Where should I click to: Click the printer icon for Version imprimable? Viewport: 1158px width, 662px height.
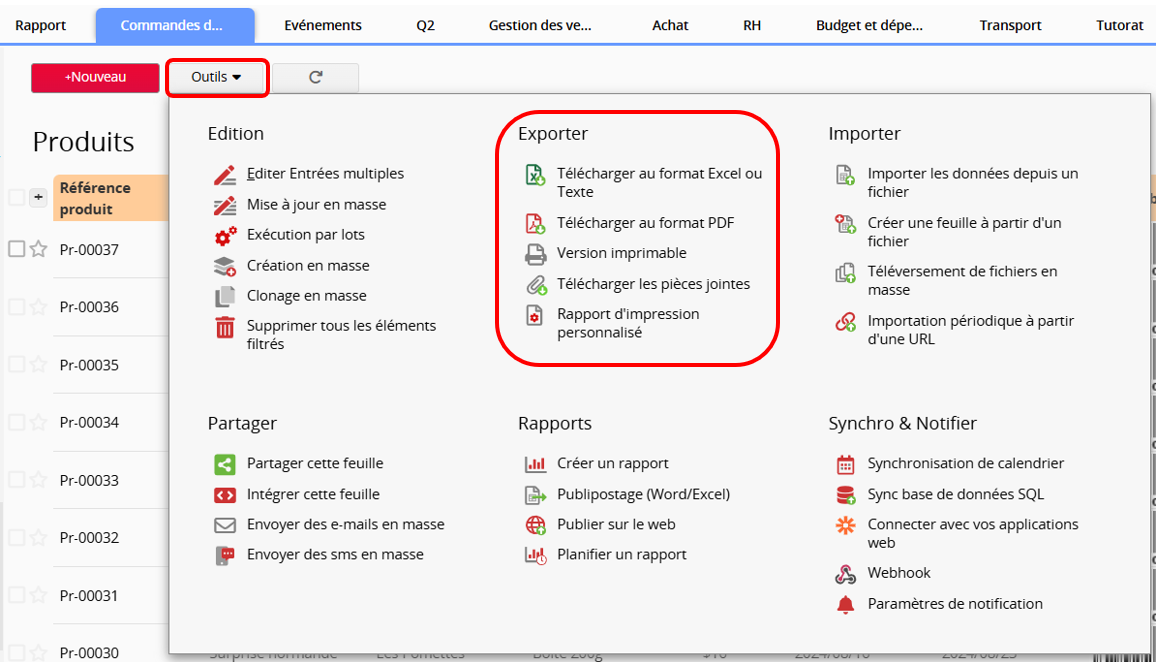pos(535,254)
